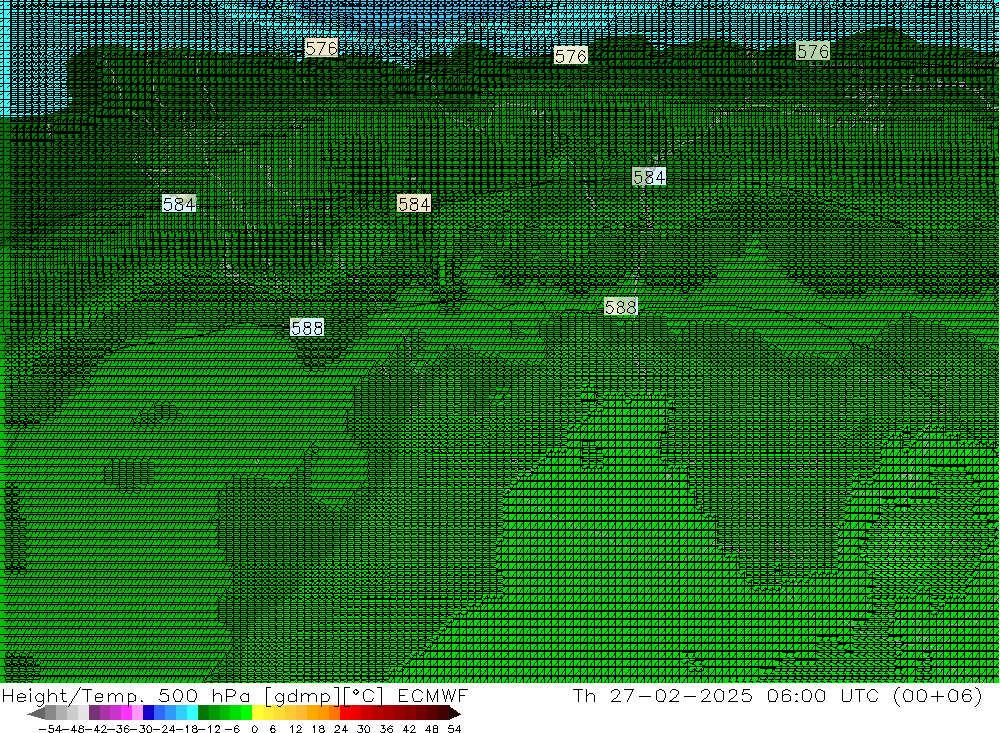Click the 588 contour label with pale green background
The width and height of the screenshot is (1000, 733).
point(621,307)
